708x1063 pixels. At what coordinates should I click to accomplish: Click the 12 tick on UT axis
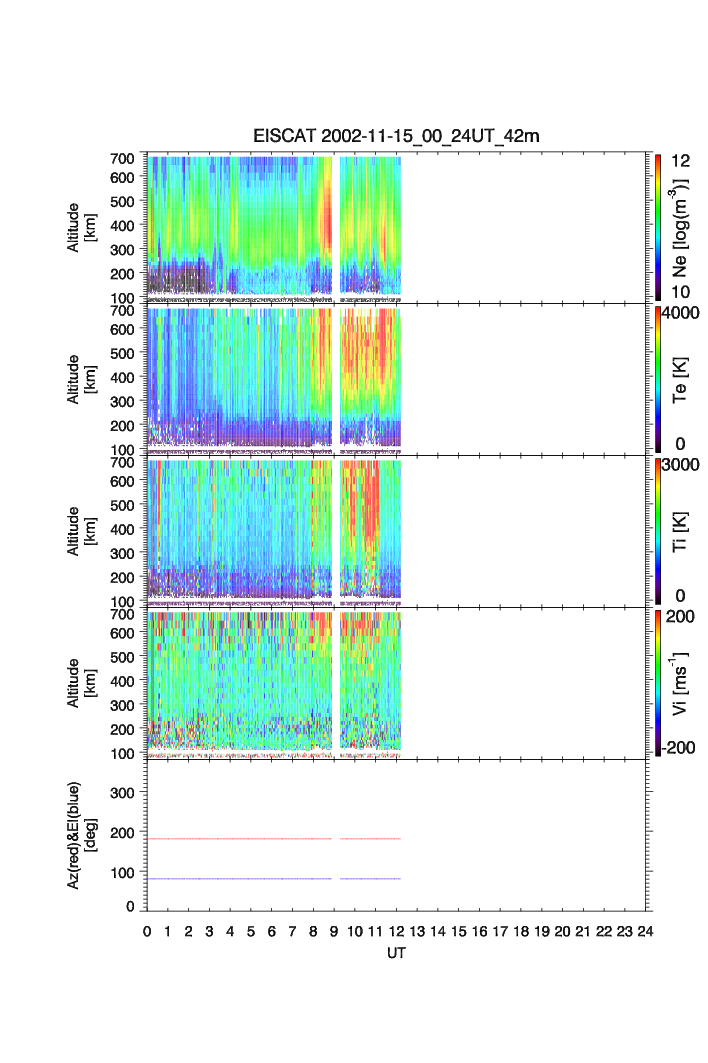(396, 931)
